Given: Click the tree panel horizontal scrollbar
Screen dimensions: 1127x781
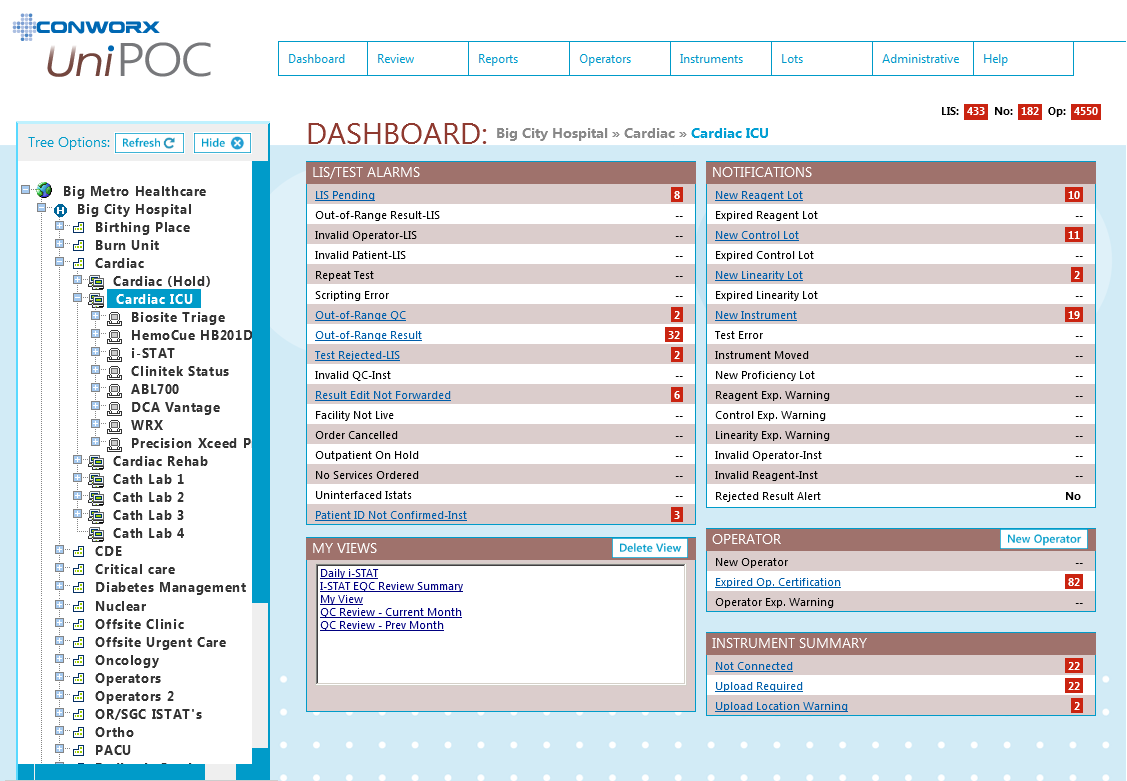Looking at the screenshot, I should pos(134,772).
